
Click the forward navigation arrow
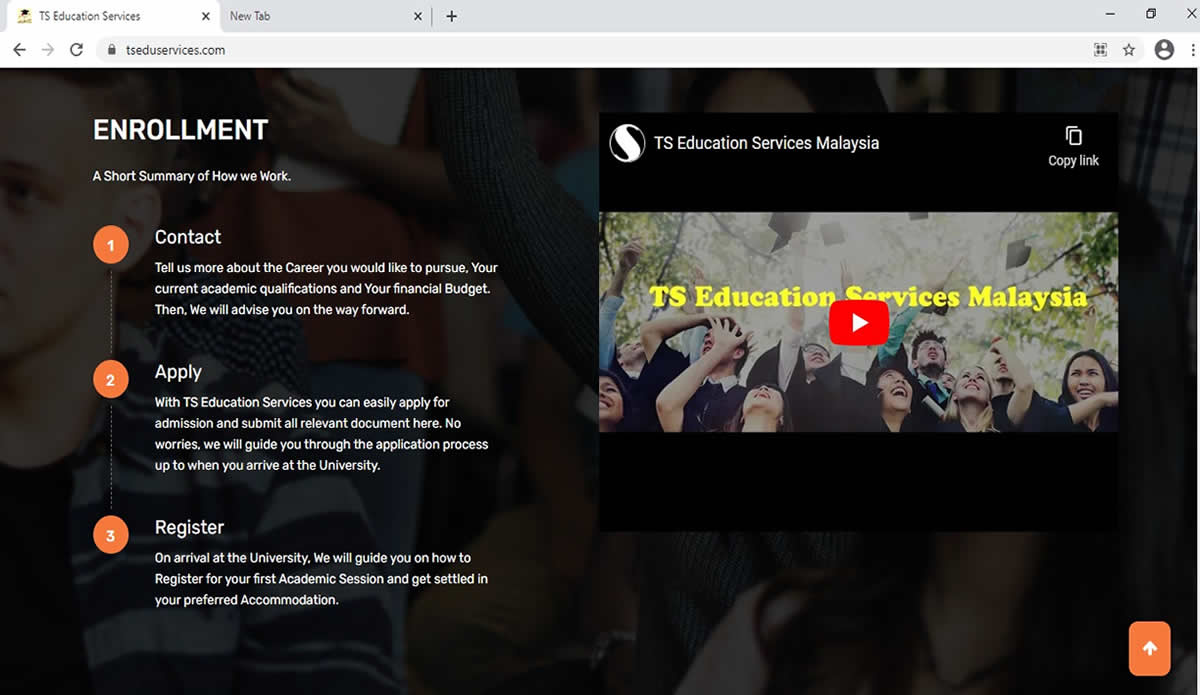47,49
